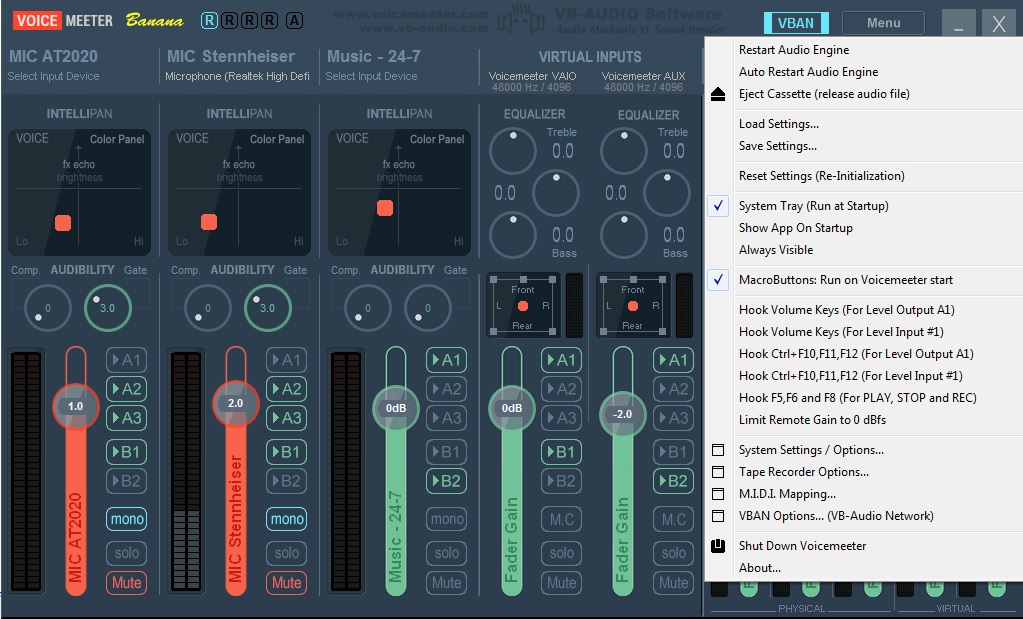
Task: Click the Eject Cassette icon in menu
Action: click(718, 94)
